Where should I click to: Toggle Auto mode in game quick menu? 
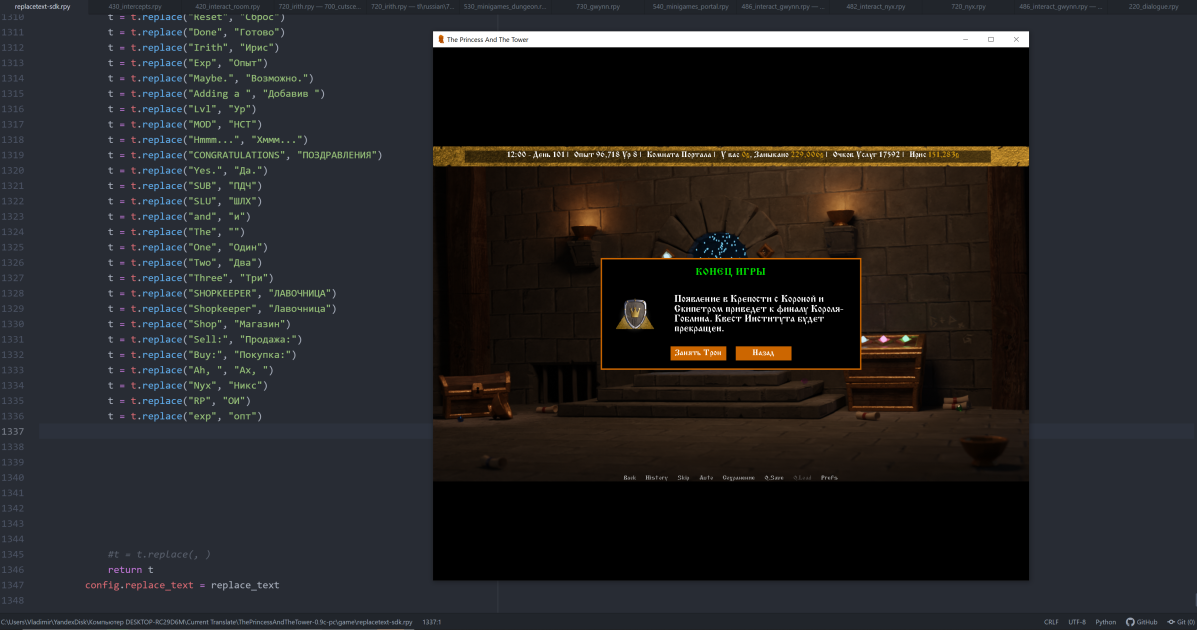coord(706,478)
